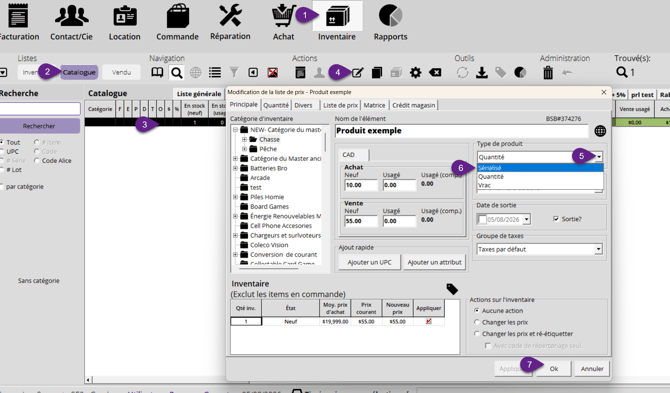
Task: Click the globe icon beside product name
Action: 600,131
